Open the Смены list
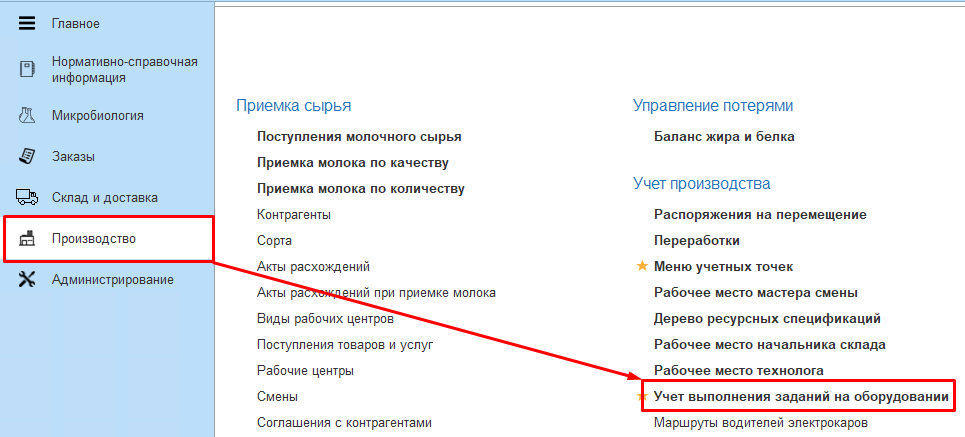The image size is (965, 437). (277, 397)
